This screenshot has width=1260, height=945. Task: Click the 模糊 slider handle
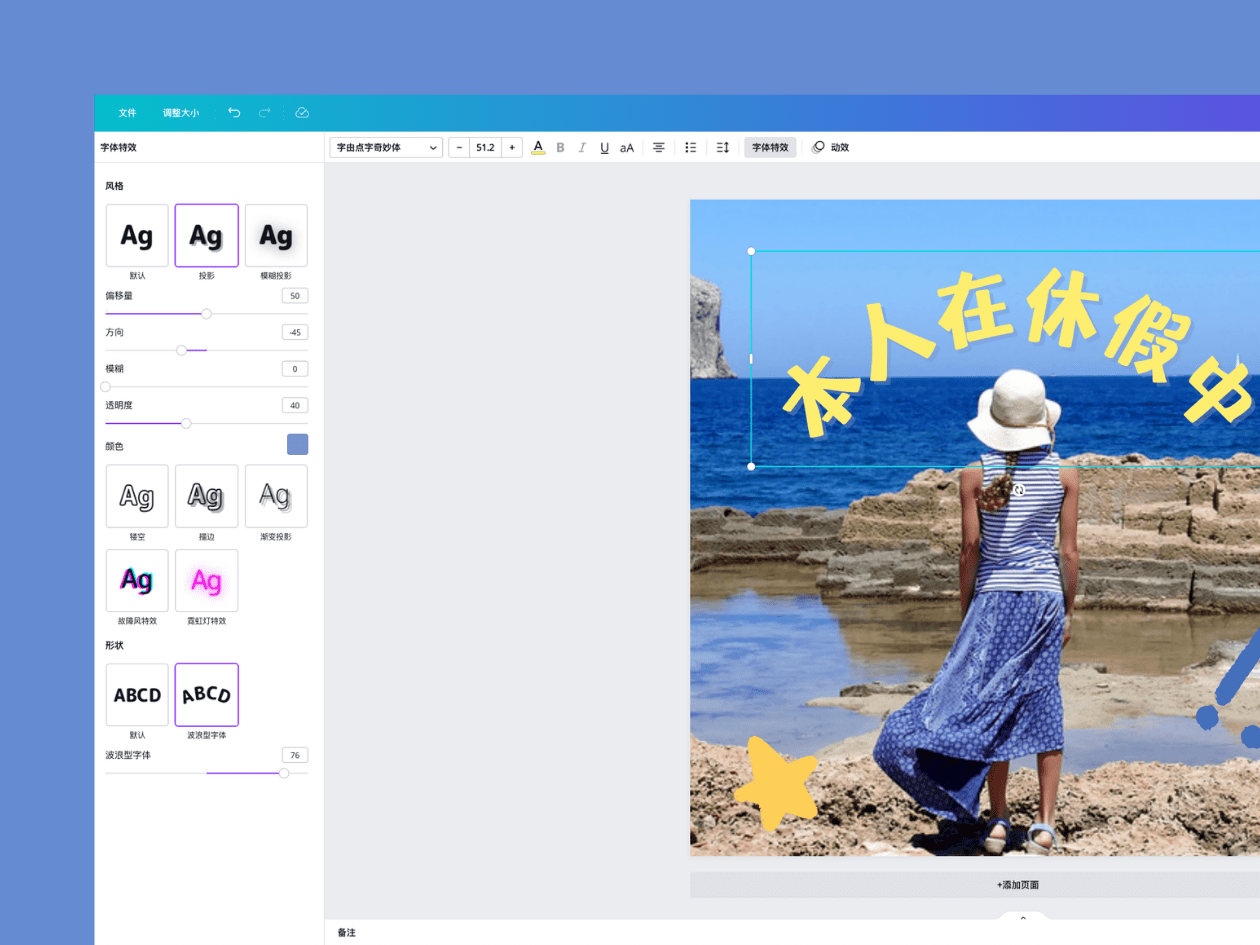tap(106, 387)
